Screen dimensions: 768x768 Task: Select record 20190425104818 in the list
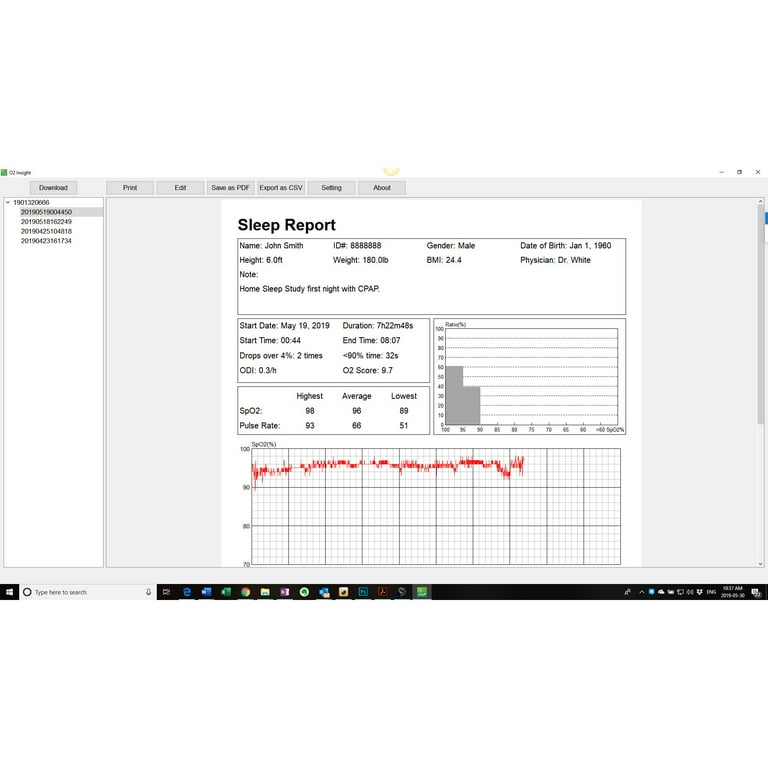(46, 231)
